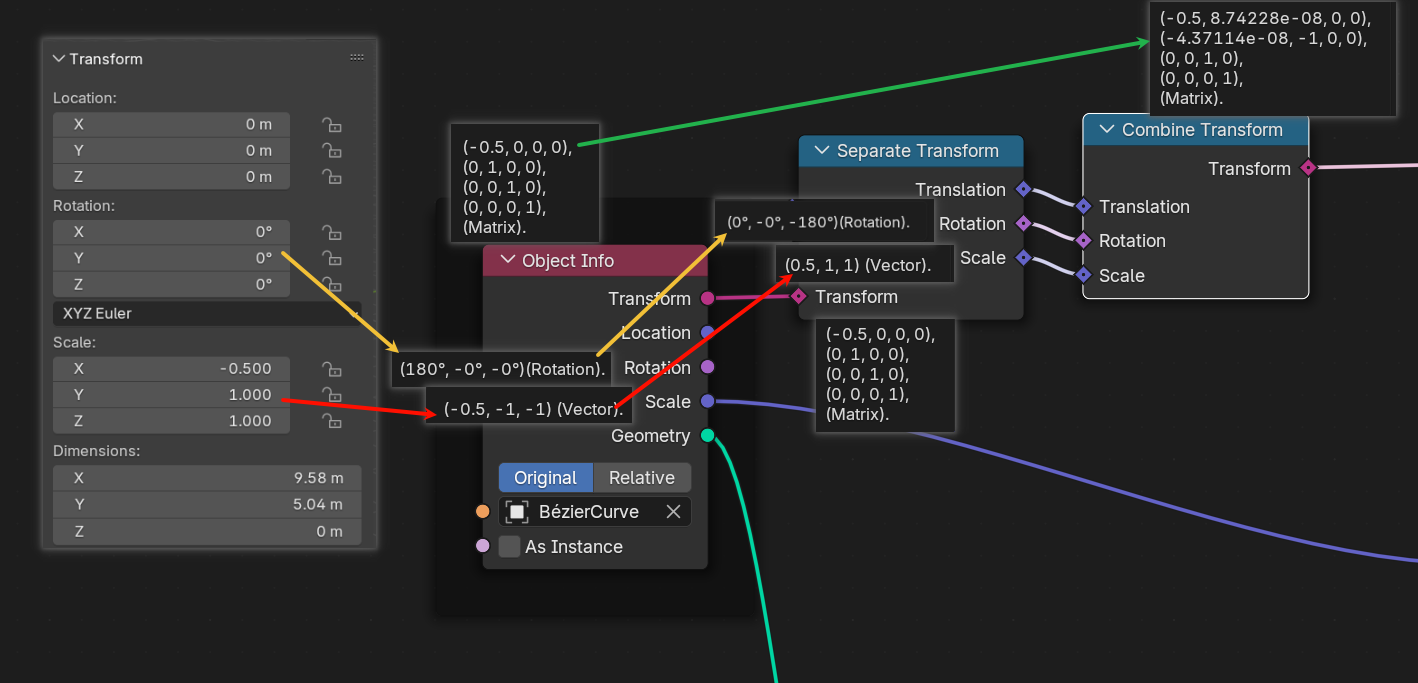
Task: Click the (0.5, 1, 1) (Vector) tooltip text
Action: [858, 265]
